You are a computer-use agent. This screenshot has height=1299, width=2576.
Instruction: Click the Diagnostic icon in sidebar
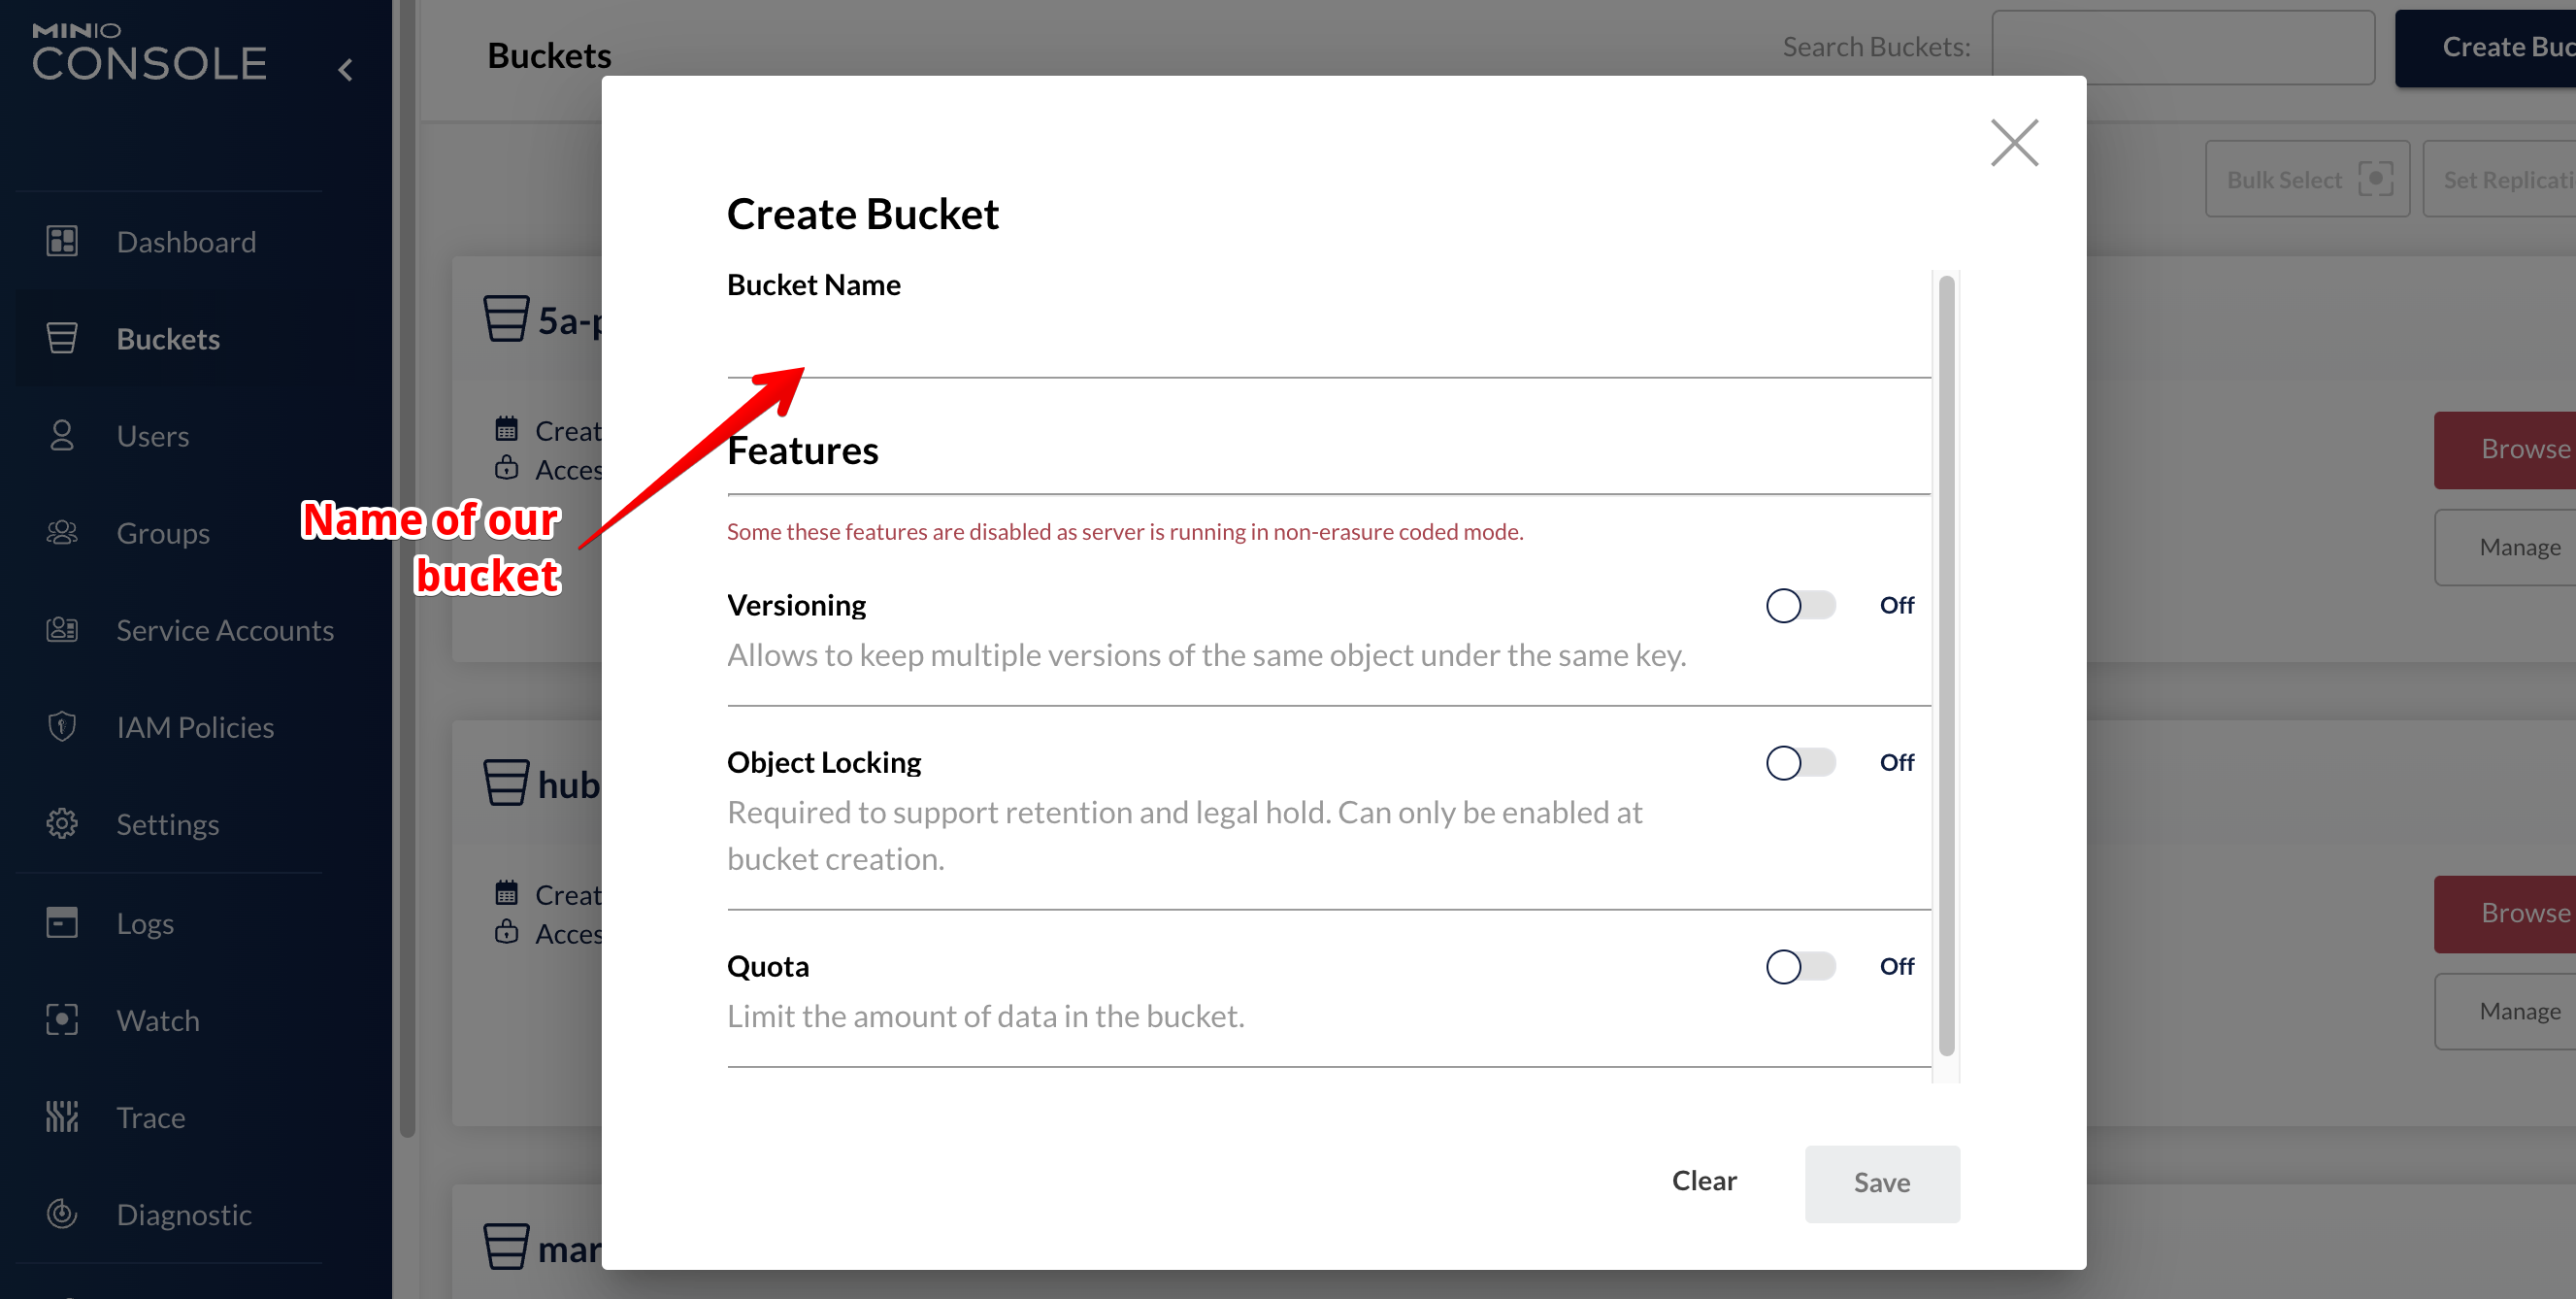[x=62, y=1214]
